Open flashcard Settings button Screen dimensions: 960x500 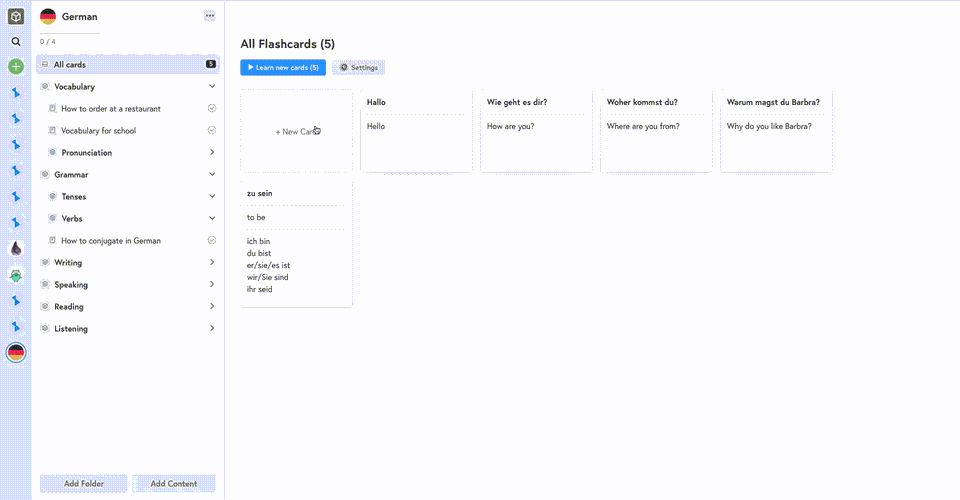tap(359, 67)
